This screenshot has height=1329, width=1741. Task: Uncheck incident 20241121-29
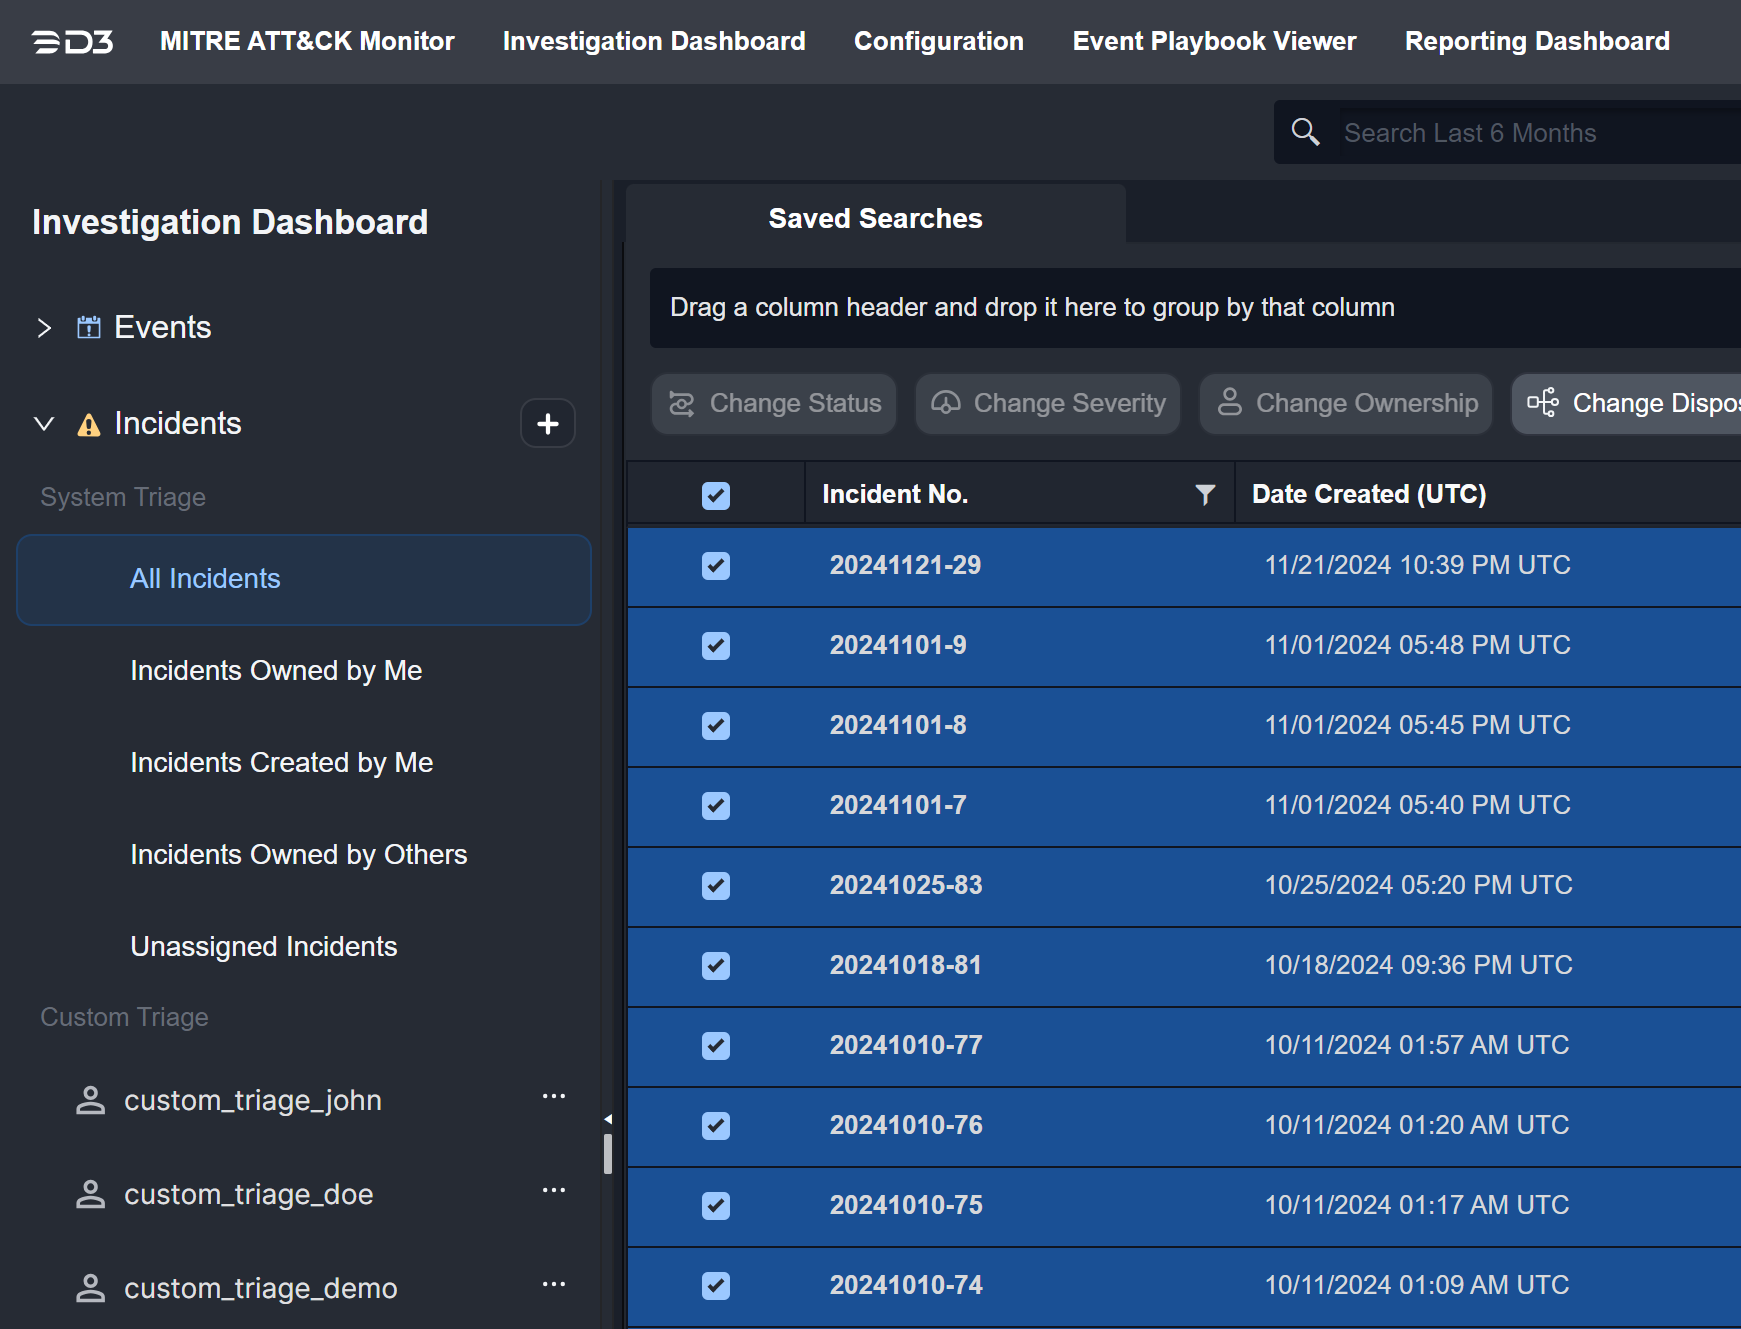(715, 565)
